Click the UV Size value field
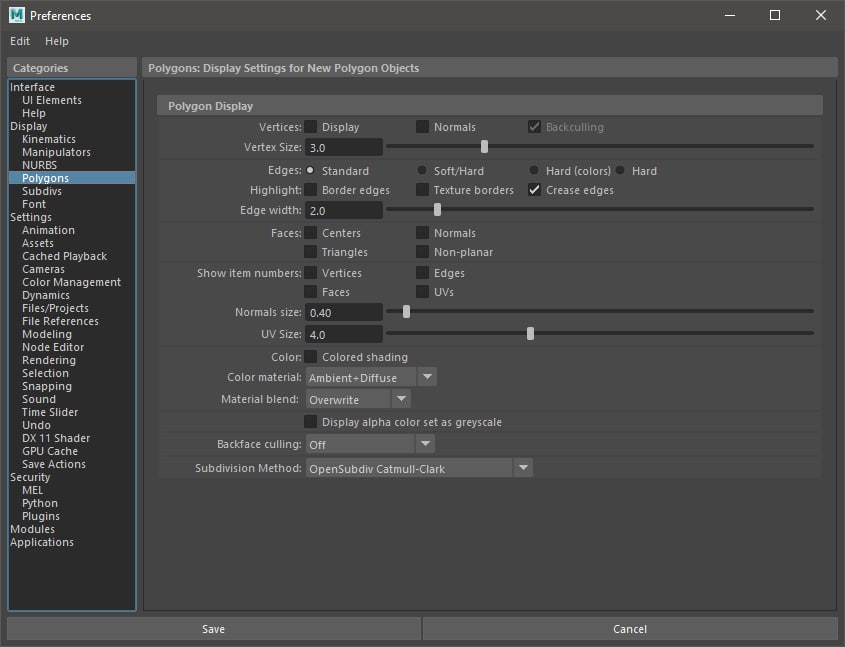 click(344, 334)
